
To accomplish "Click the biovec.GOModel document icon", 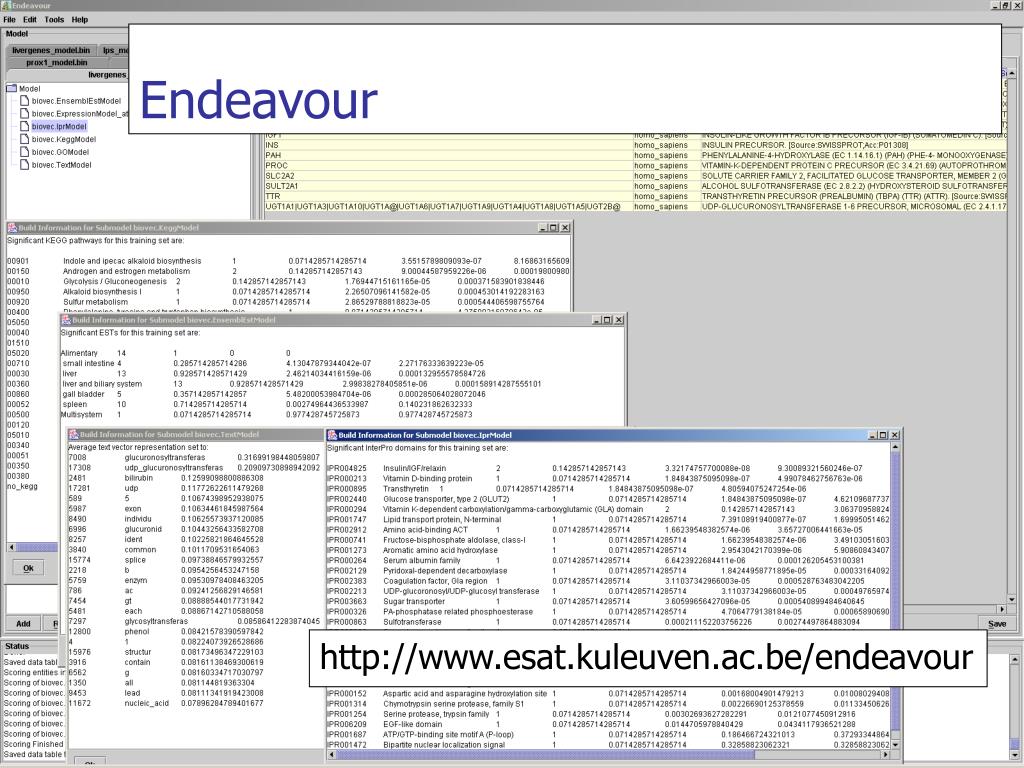I will 25,152.
